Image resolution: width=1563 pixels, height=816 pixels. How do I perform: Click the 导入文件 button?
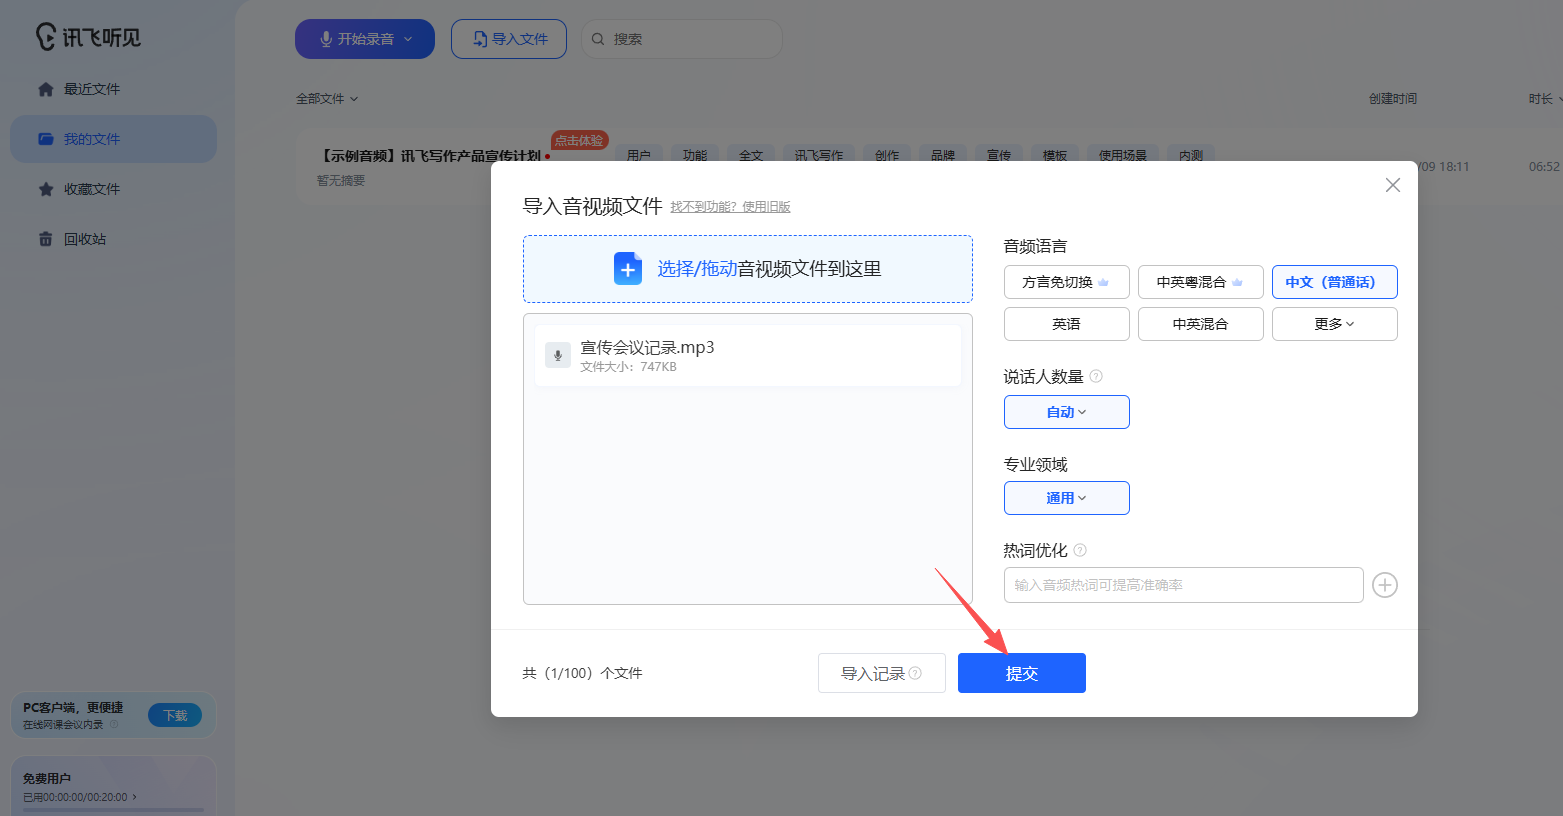pyautogui.click(x=509, y=39)
